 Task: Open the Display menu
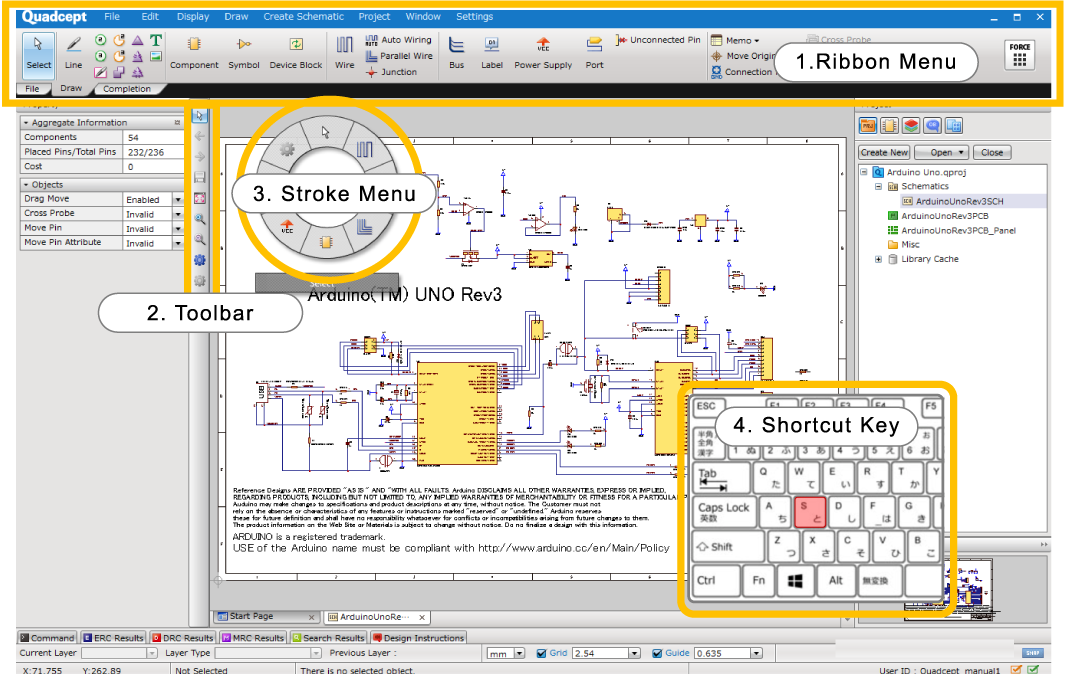pos(193,16)
